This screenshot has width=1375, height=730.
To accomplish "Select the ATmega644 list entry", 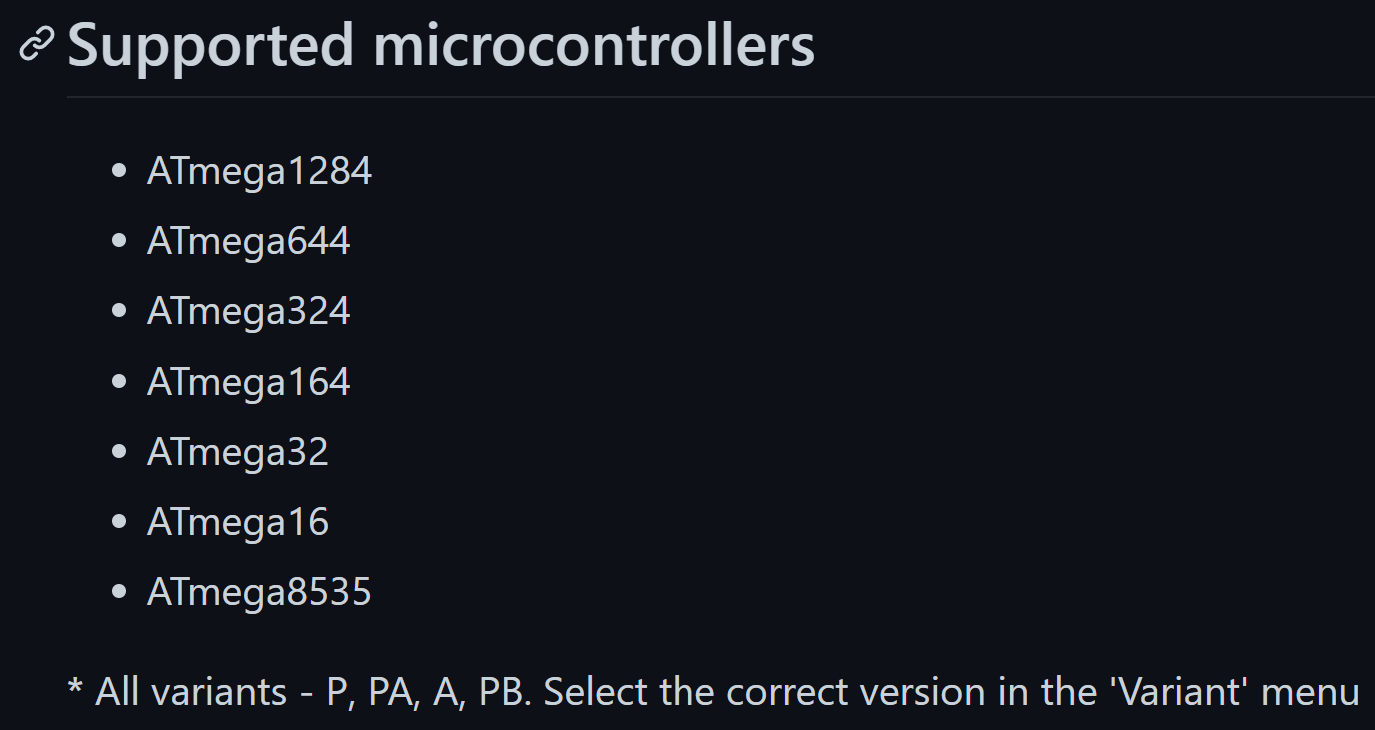I will (249, 241).
